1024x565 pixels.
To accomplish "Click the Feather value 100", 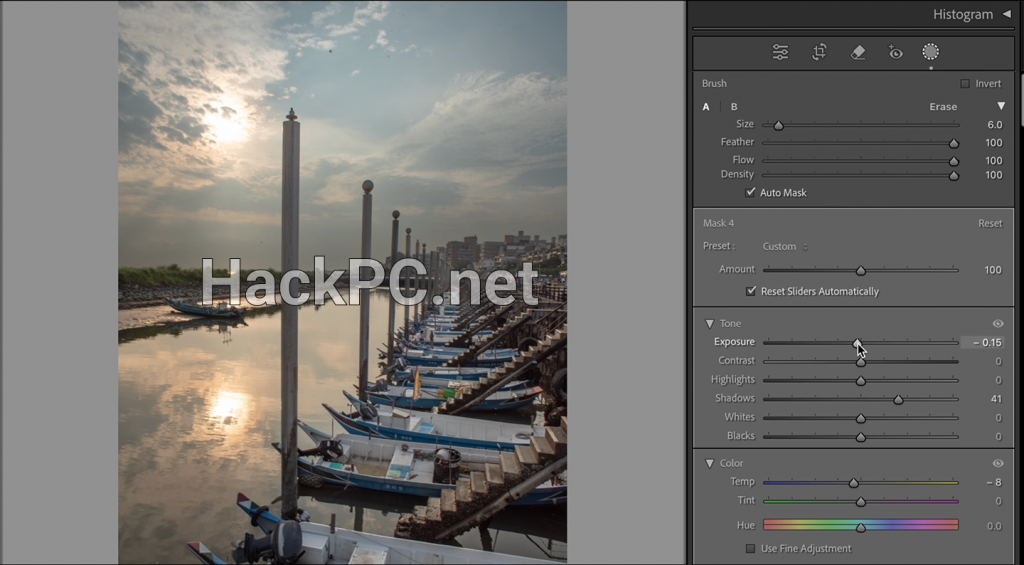I will 993,143.
